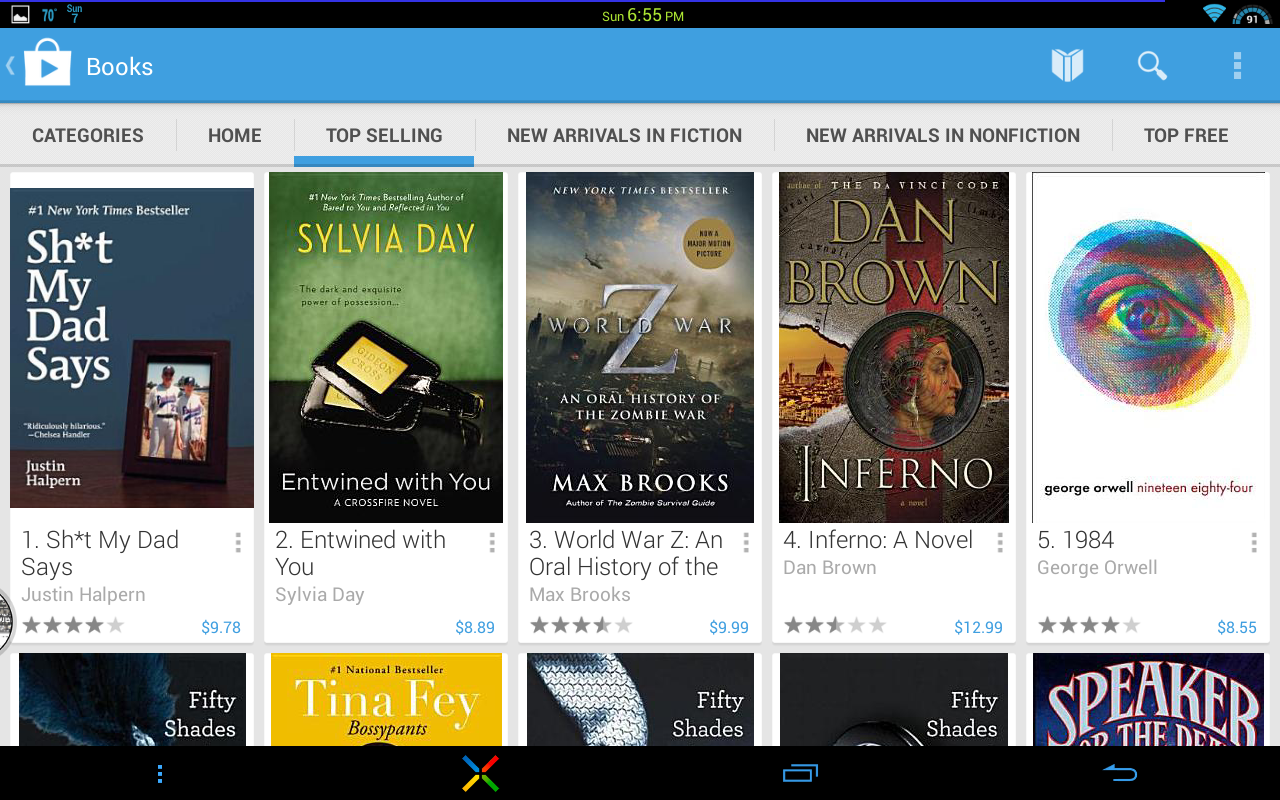Tap the Play Store bag icon

(x=47, y=63)
